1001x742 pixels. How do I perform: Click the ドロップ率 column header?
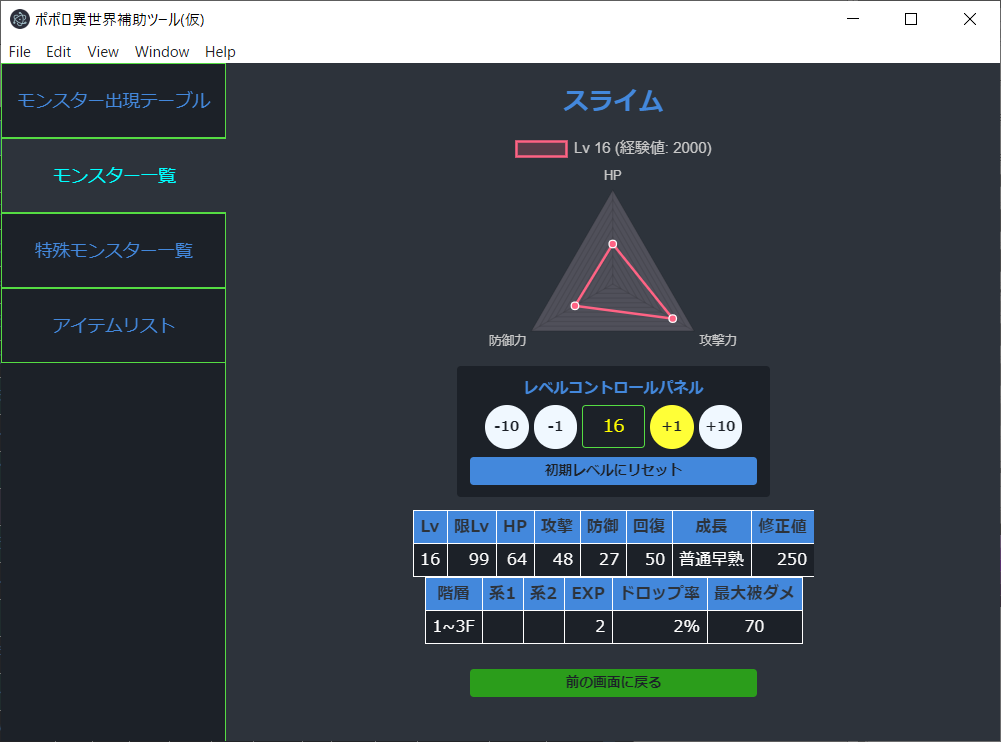(659, 593)
